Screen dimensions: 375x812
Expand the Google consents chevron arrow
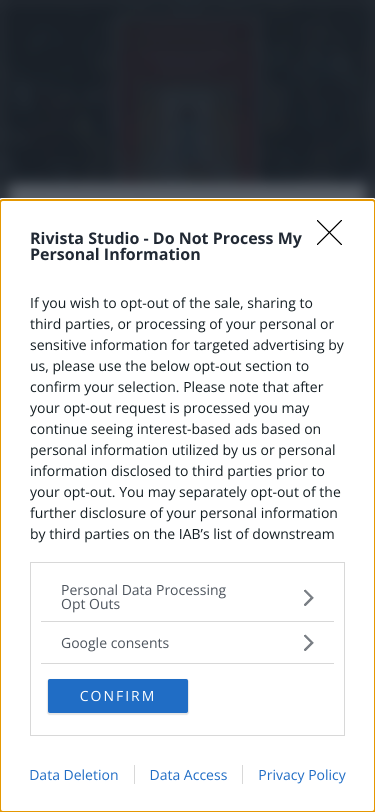click(x=309, y=643)
